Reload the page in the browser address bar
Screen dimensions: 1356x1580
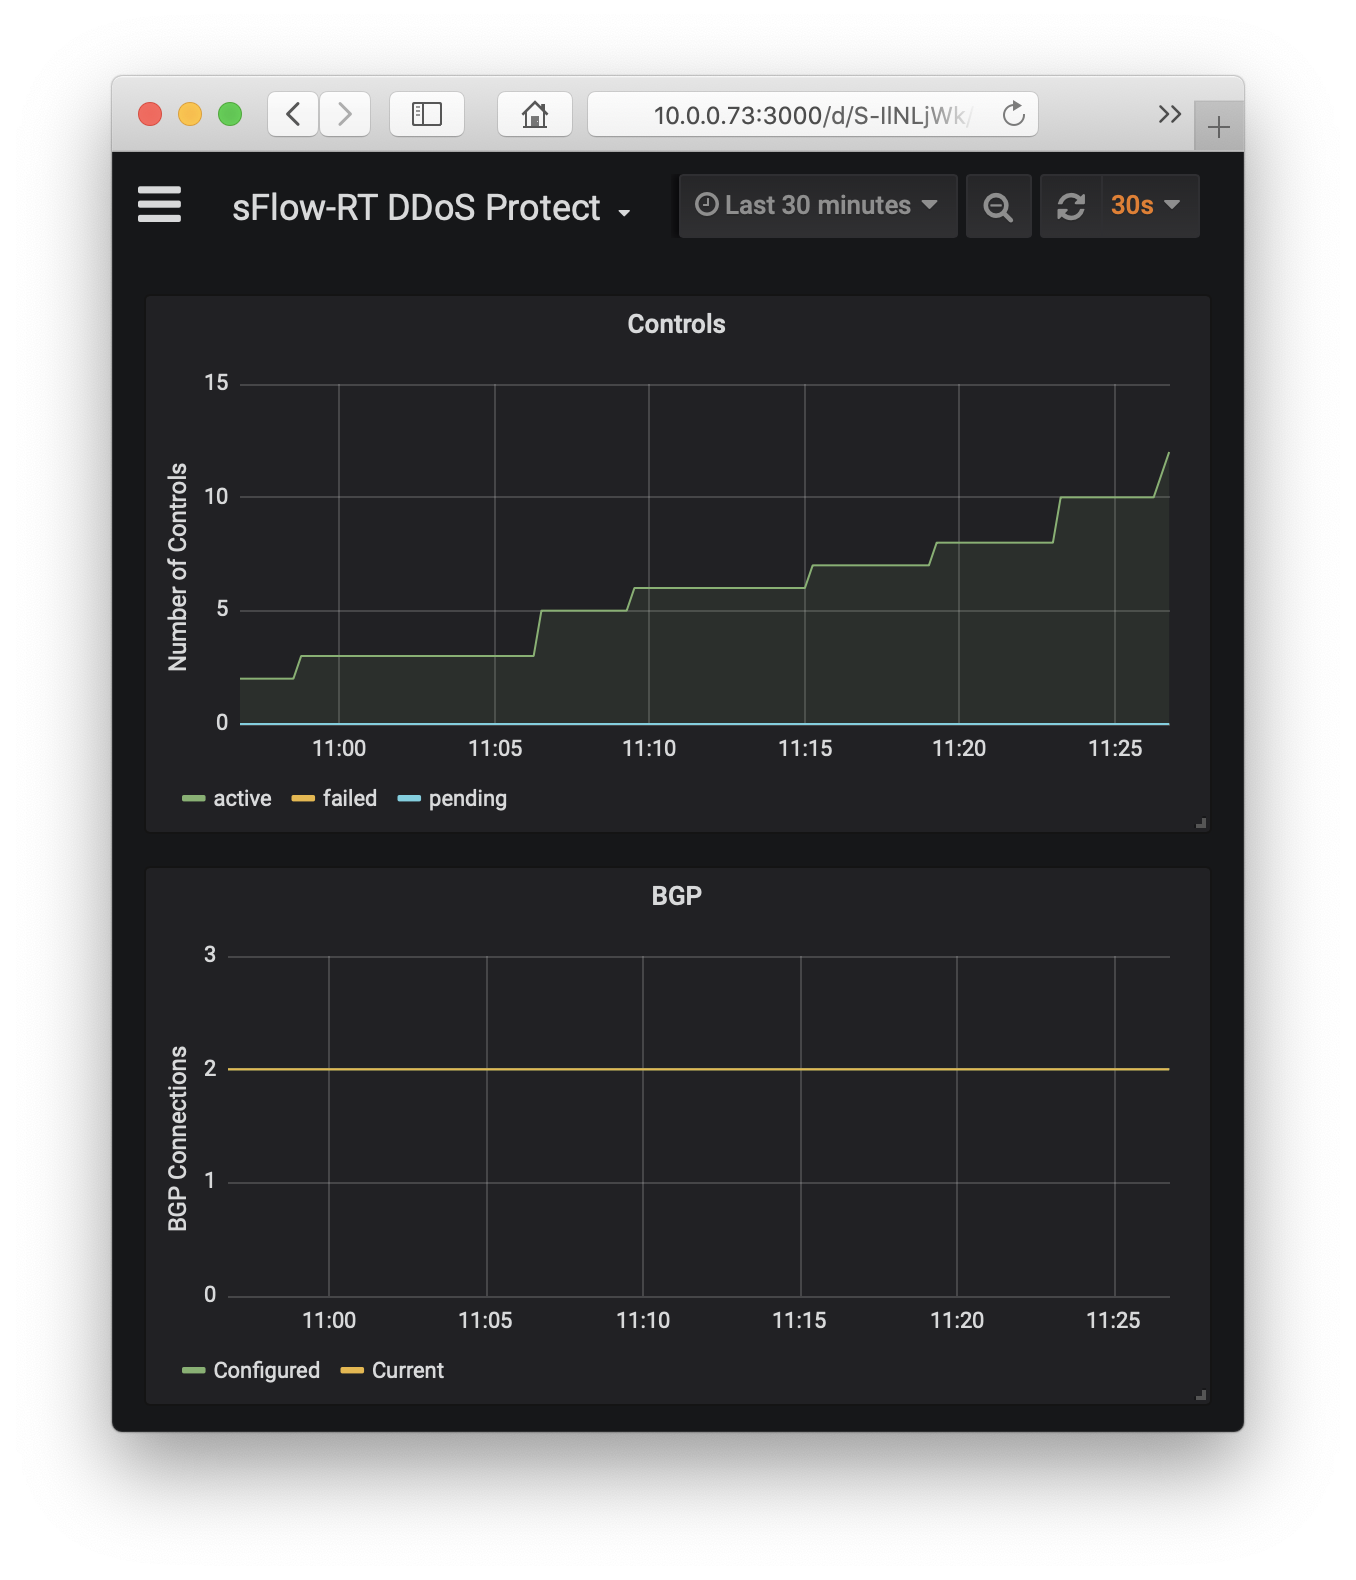click(1014, 114)
